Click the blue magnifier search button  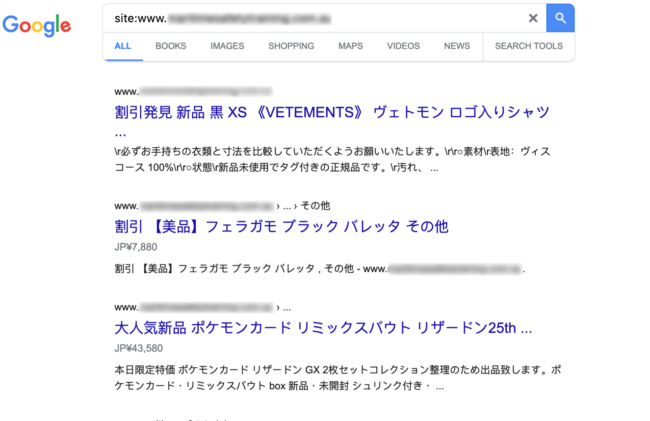(x=560, y=18)
